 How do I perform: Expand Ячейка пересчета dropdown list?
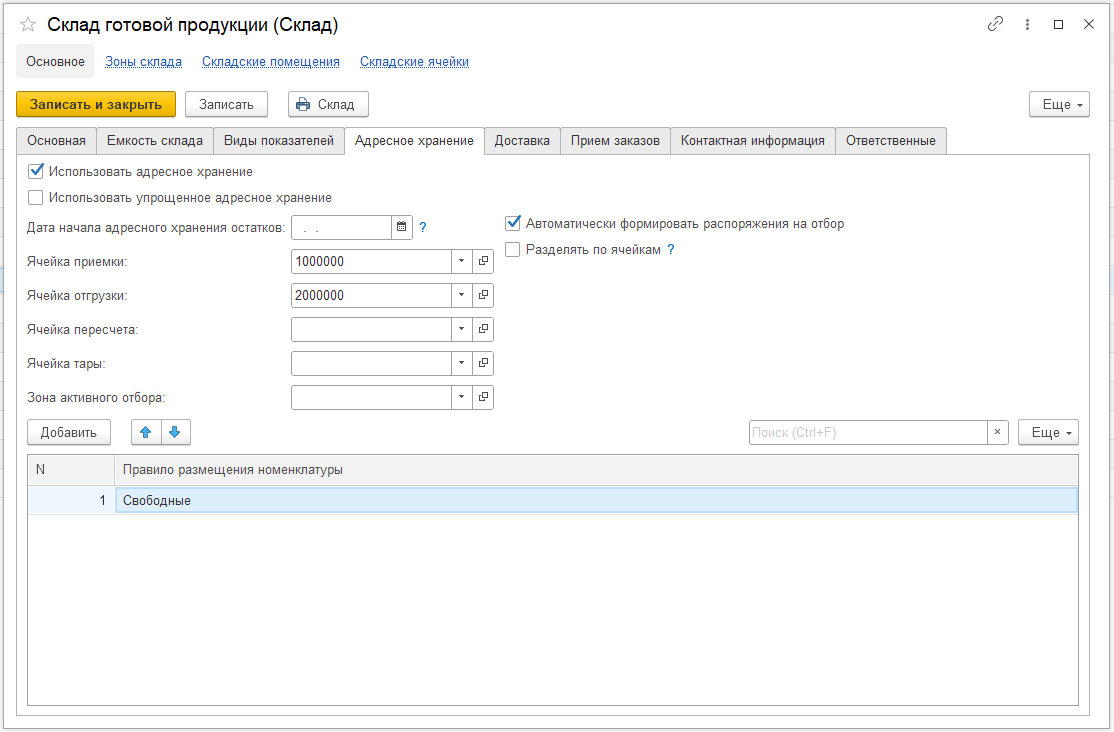(461, 330)
